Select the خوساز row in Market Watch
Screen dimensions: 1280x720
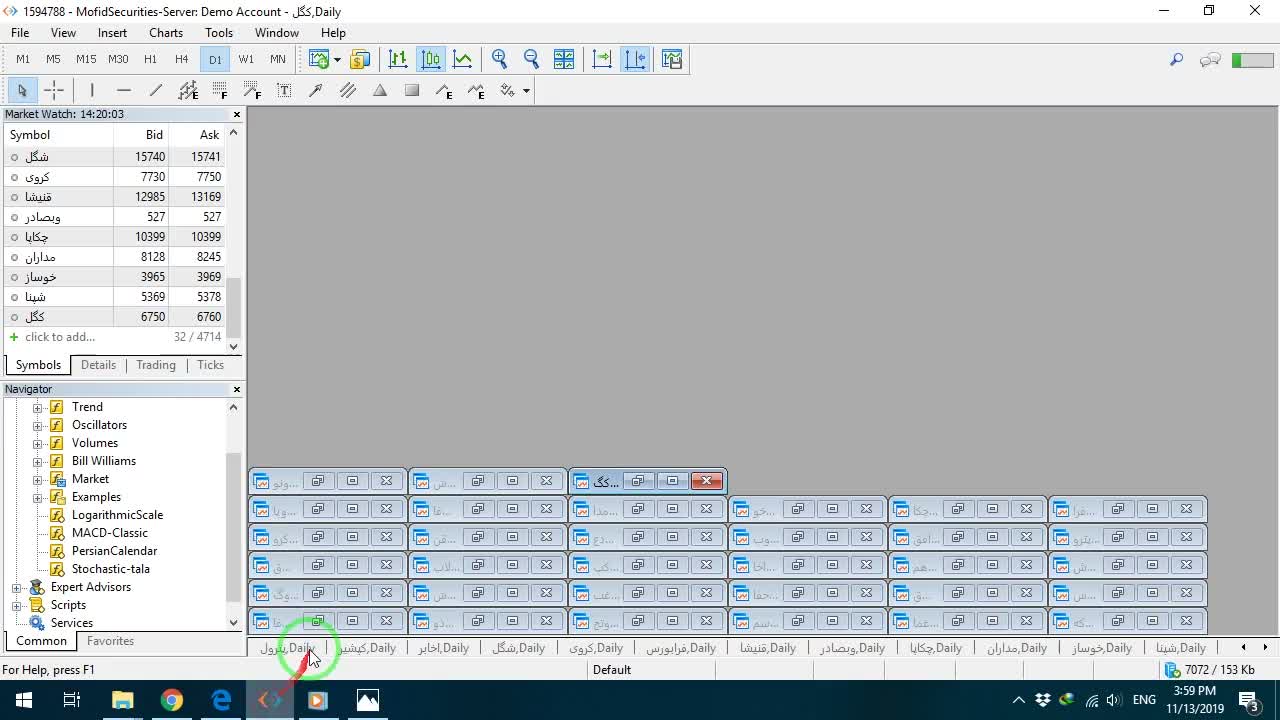point(115,277)
